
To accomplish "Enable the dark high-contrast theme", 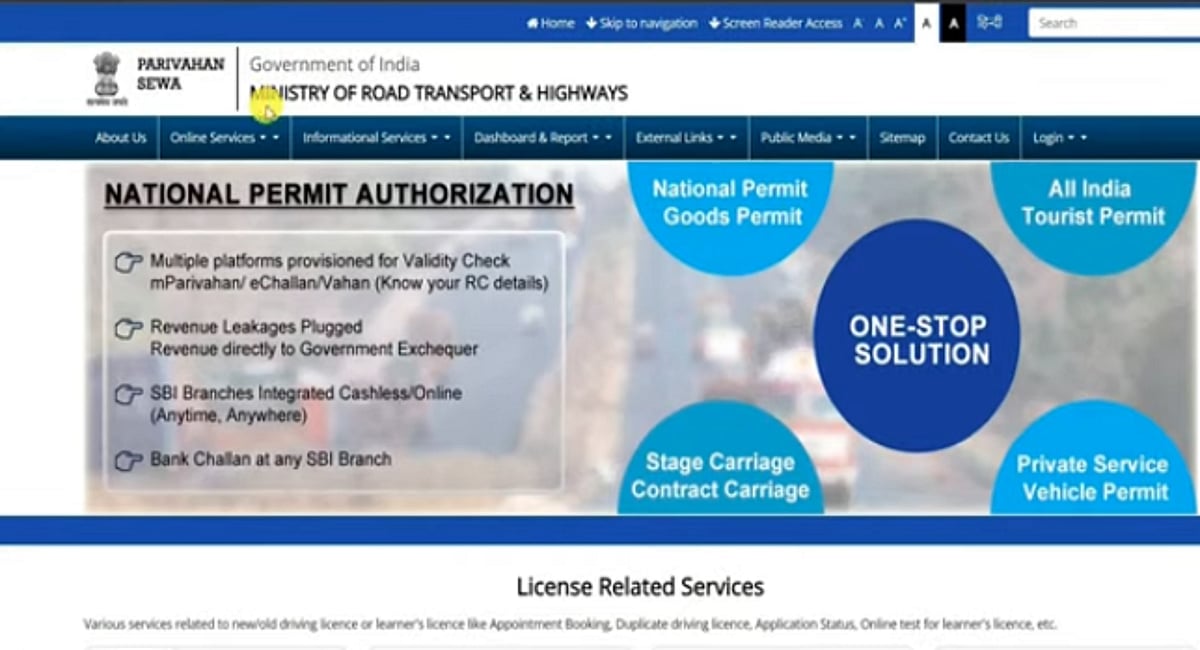I will (x=953, y=21).
